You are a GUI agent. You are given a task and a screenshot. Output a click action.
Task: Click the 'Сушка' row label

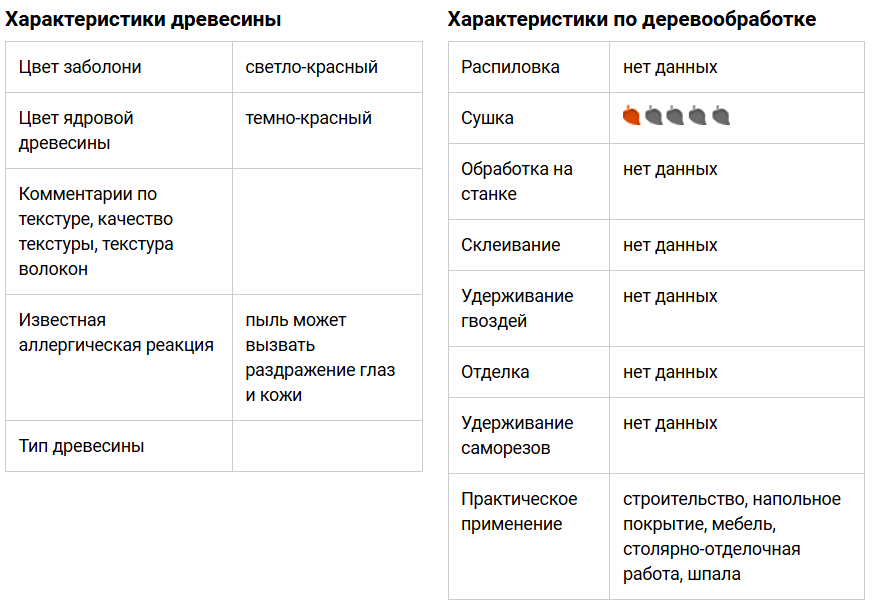pyautogui.click(x=487, y=118)
